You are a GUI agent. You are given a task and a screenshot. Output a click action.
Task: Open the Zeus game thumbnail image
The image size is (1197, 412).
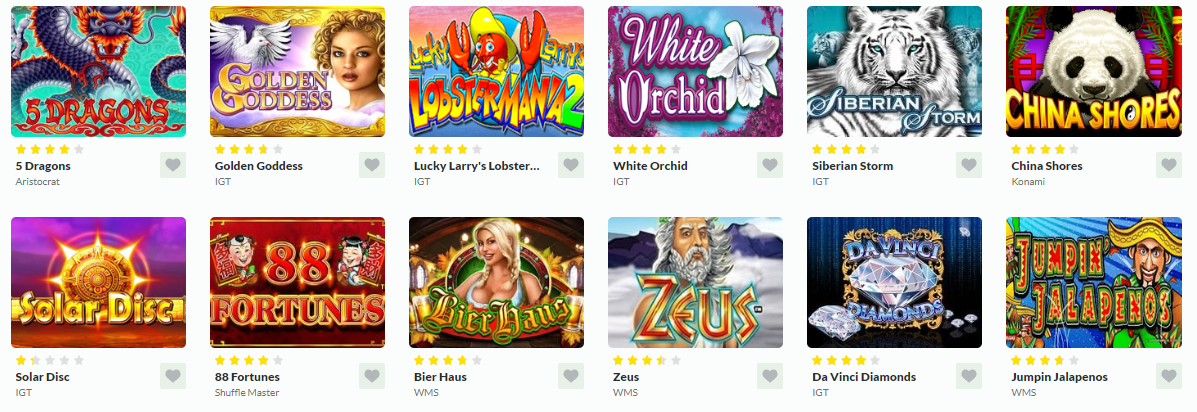click(695, 282)
